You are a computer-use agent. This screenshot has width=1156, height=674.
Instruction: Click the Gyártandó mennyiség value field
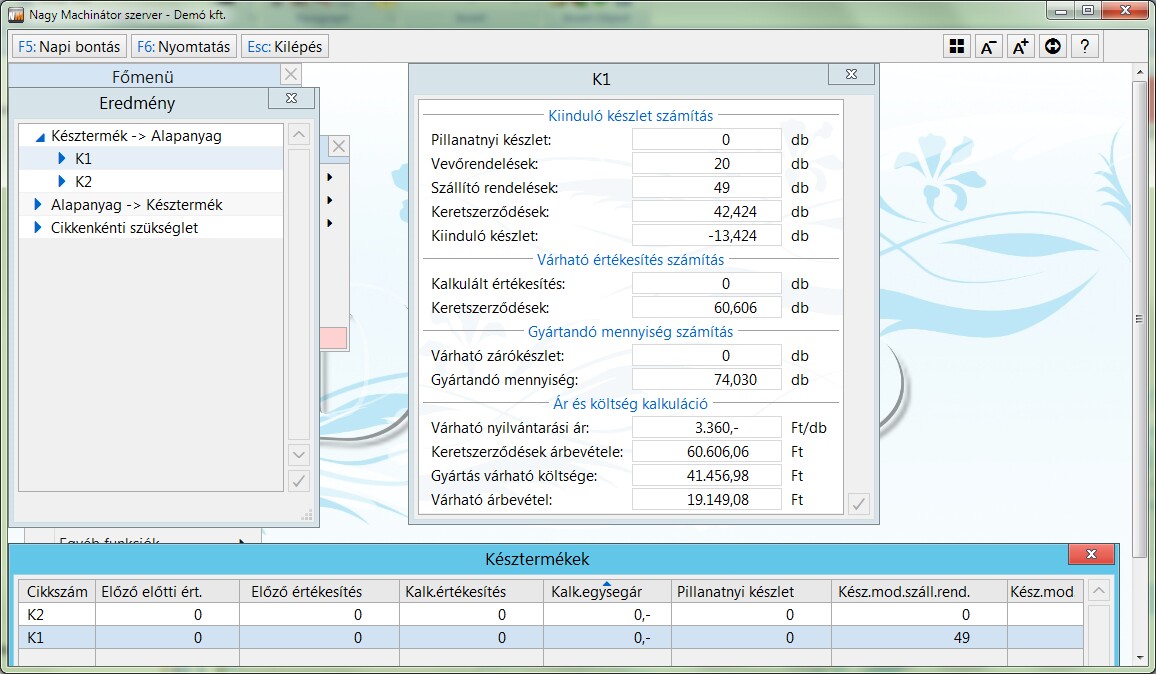click(x=706, y=380)
